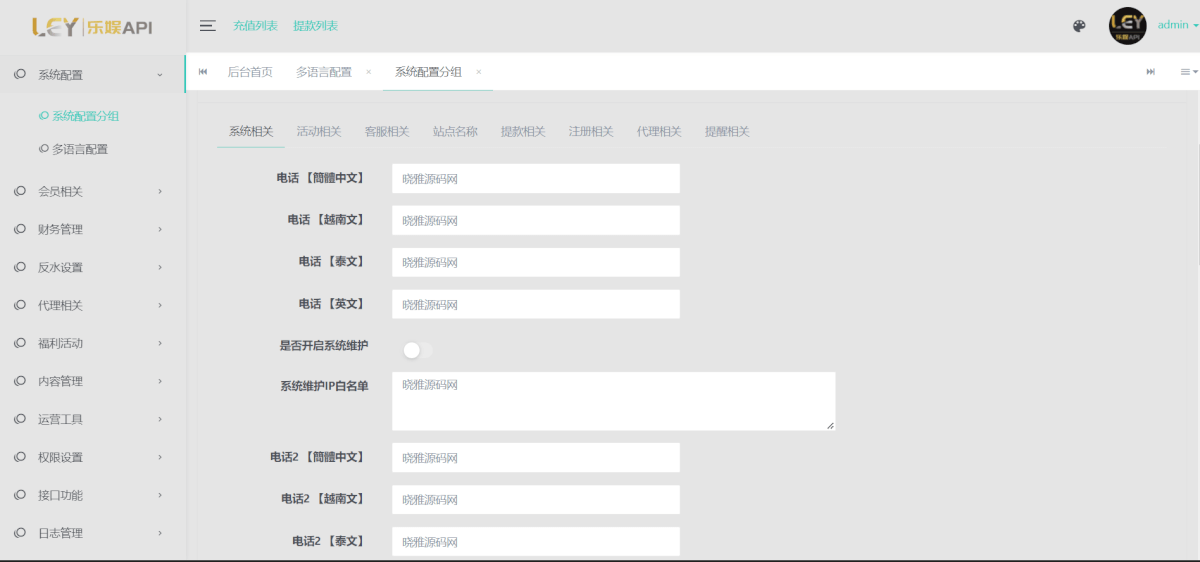The width and height of the screenshot is (1200, 562).
Task: Select 多语言配置 in the sidebar
Action: coord(80,149)
